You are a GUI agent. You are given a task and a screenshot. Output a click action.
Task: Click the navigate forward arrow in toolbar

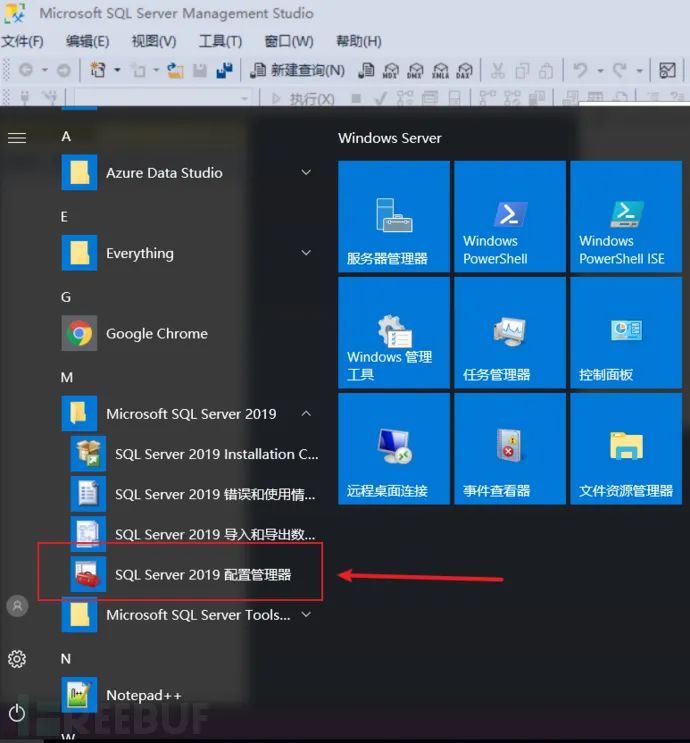tap(64, 70)
